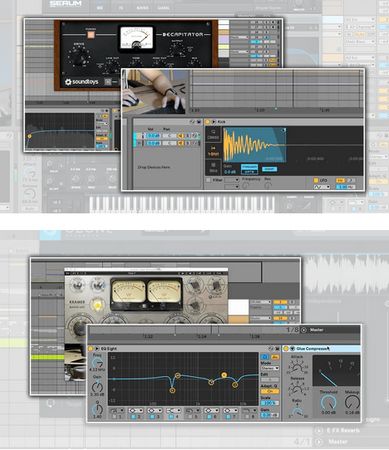
Task: Toggle the Kick device activator
Action: (x=207, y=122)
